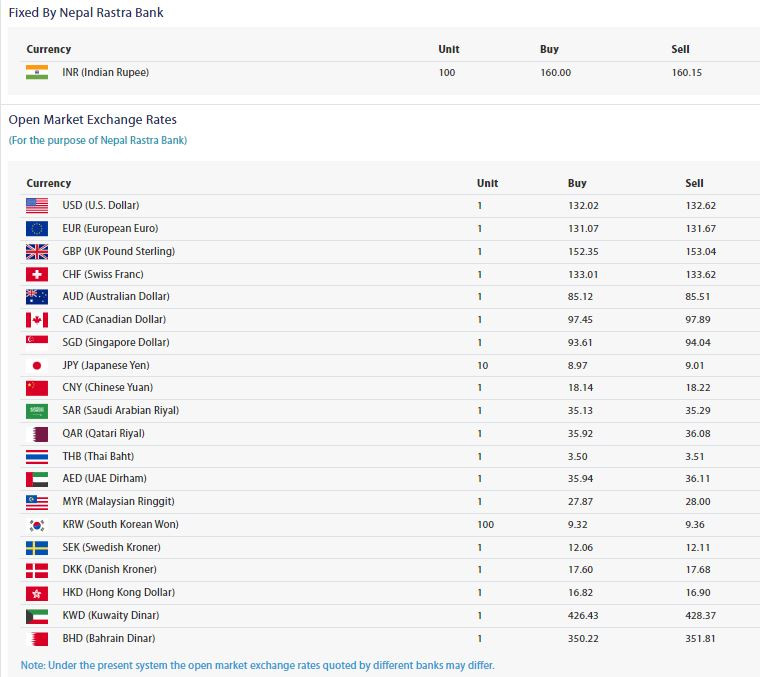The image size is (760, 677).
Task: Select the KWD sell rate 428.37
Action: point(701,616)
